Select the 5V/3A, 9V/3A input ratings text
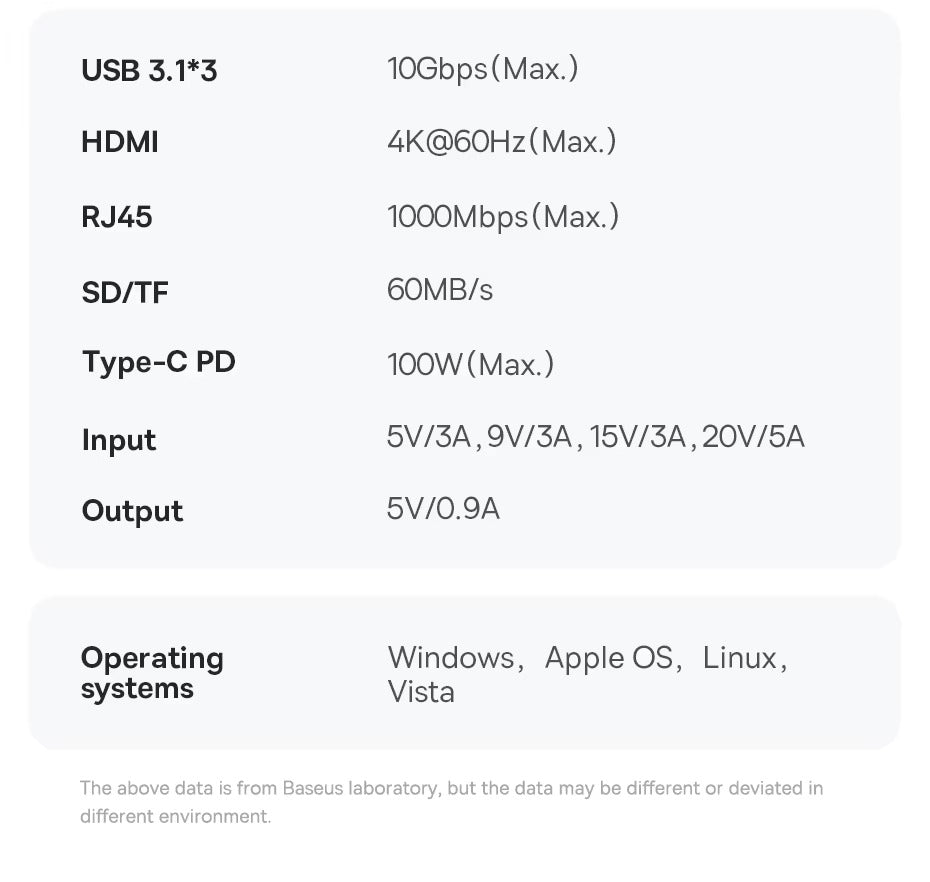 point(479,437)
